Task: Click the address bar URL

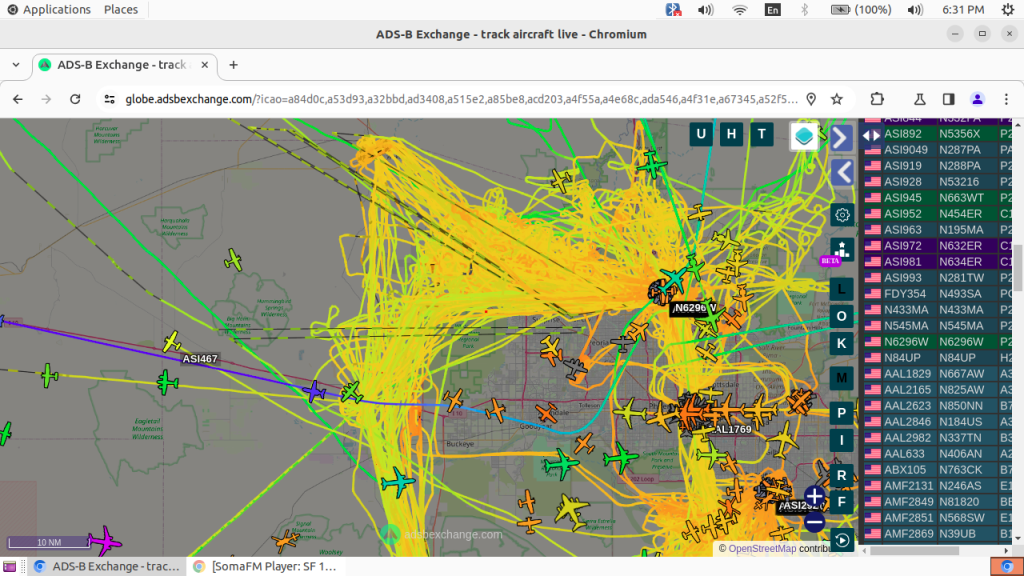Action: [x=461, y=99]
